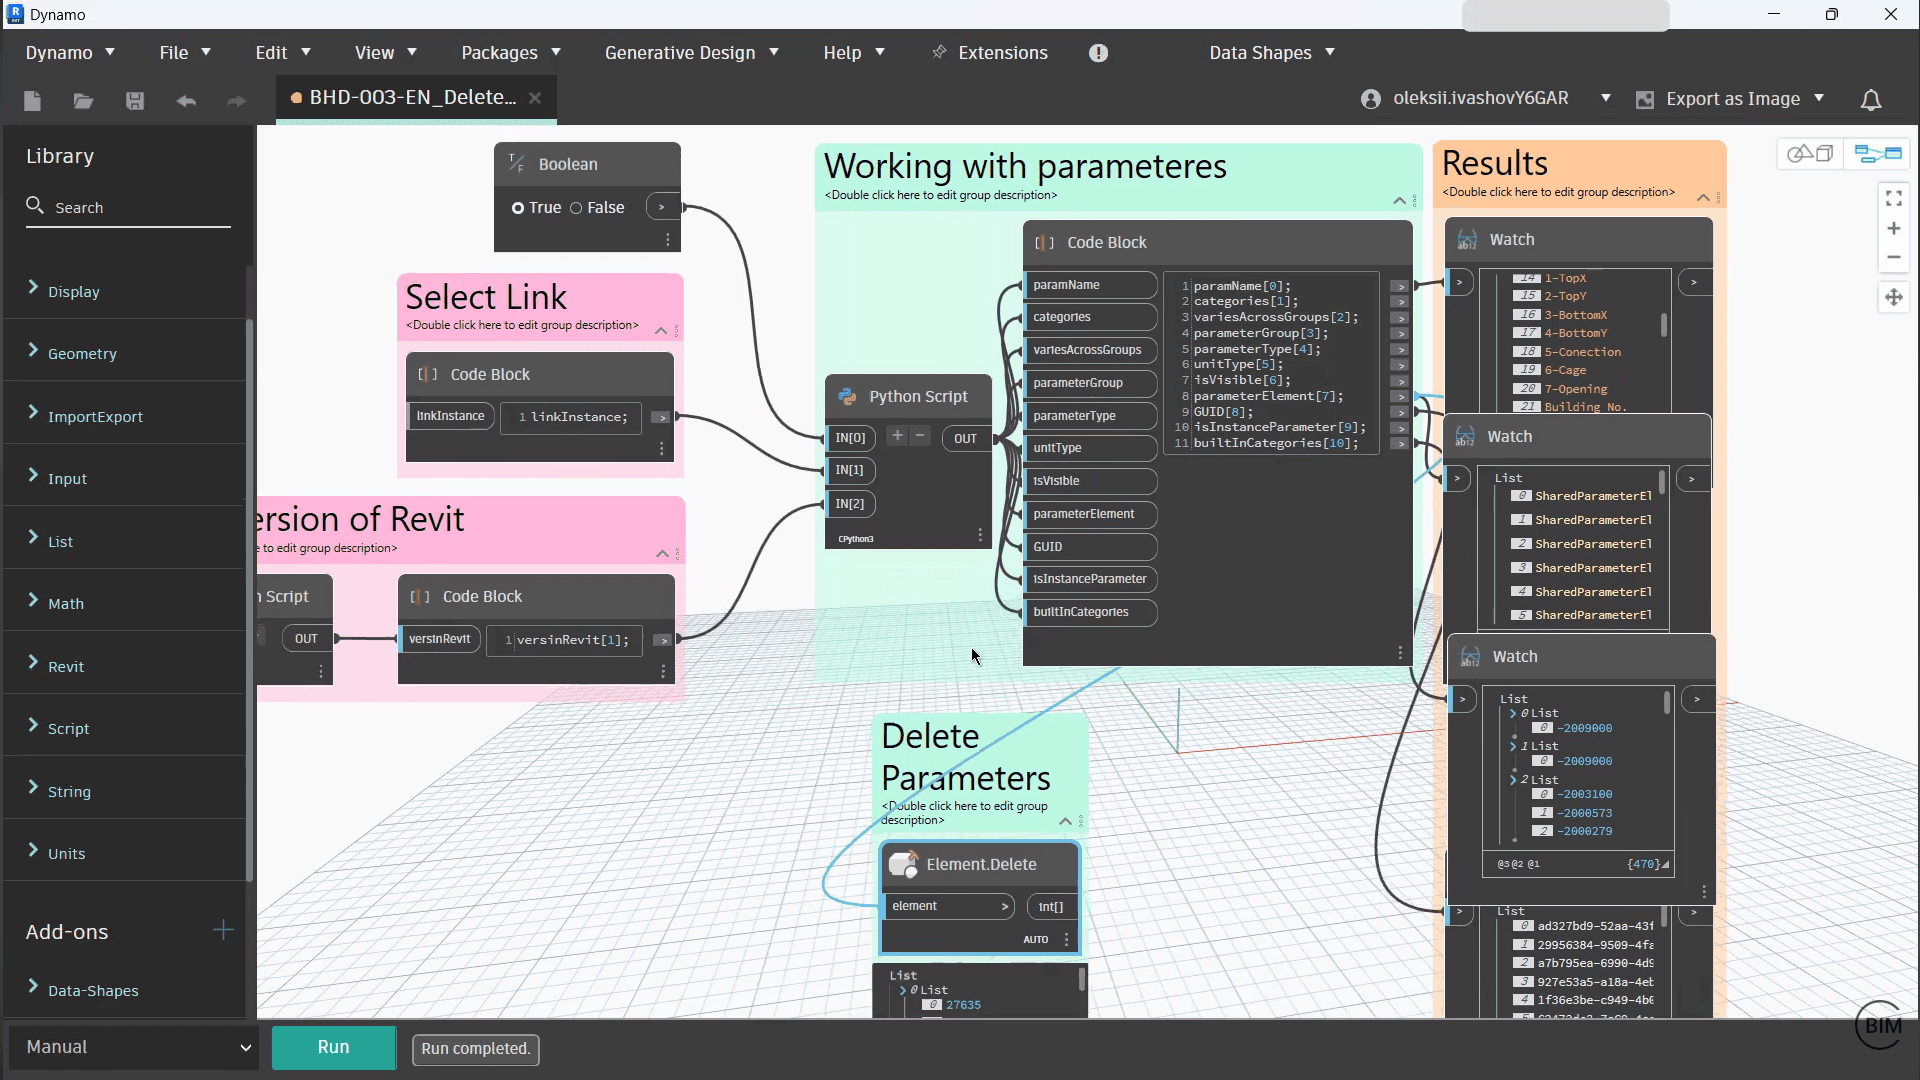The image size is (1920, 1080).
Task: Open the notifications bell
Action: click(x=1871, y=99)
